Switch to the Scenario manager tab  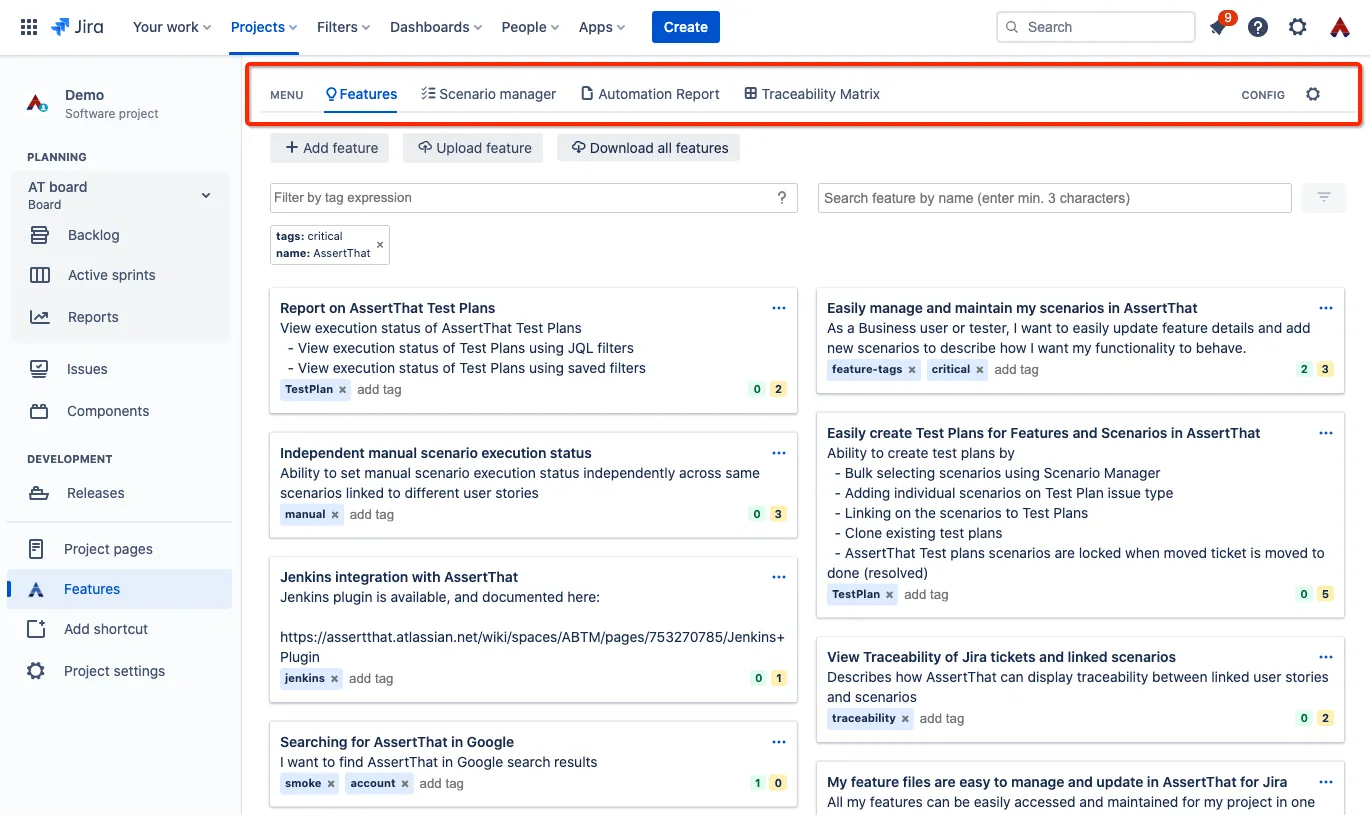pos(488,94)
